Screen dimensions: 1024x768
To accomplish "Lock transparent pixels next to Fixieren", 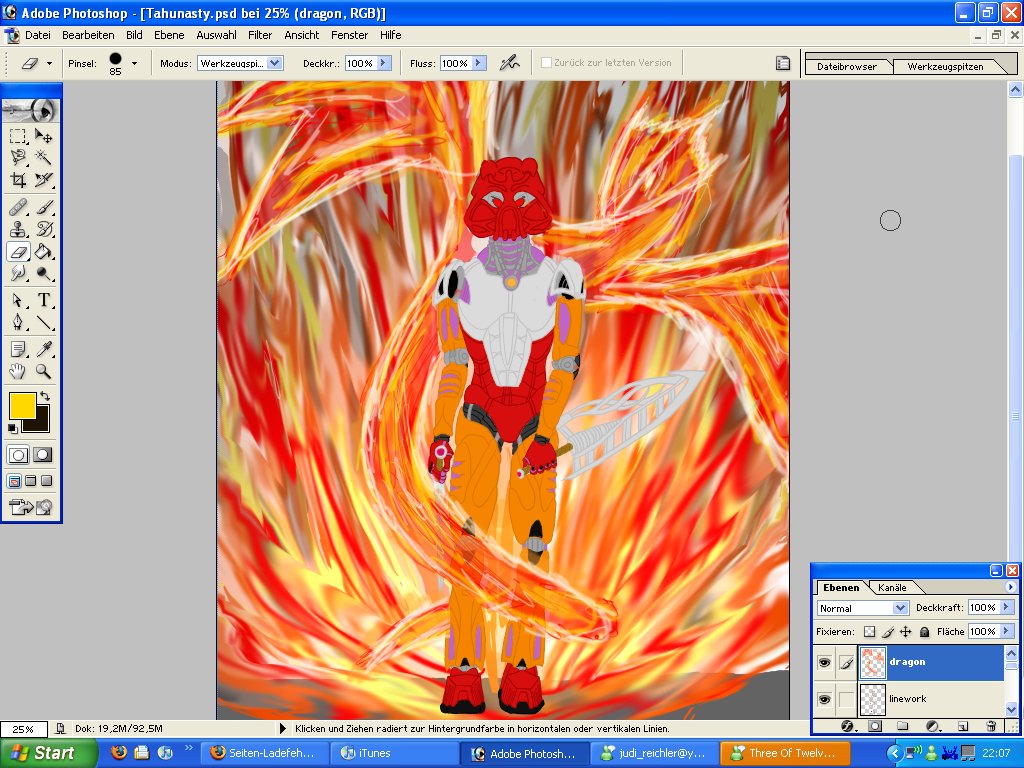I will (x=869, y=632).
